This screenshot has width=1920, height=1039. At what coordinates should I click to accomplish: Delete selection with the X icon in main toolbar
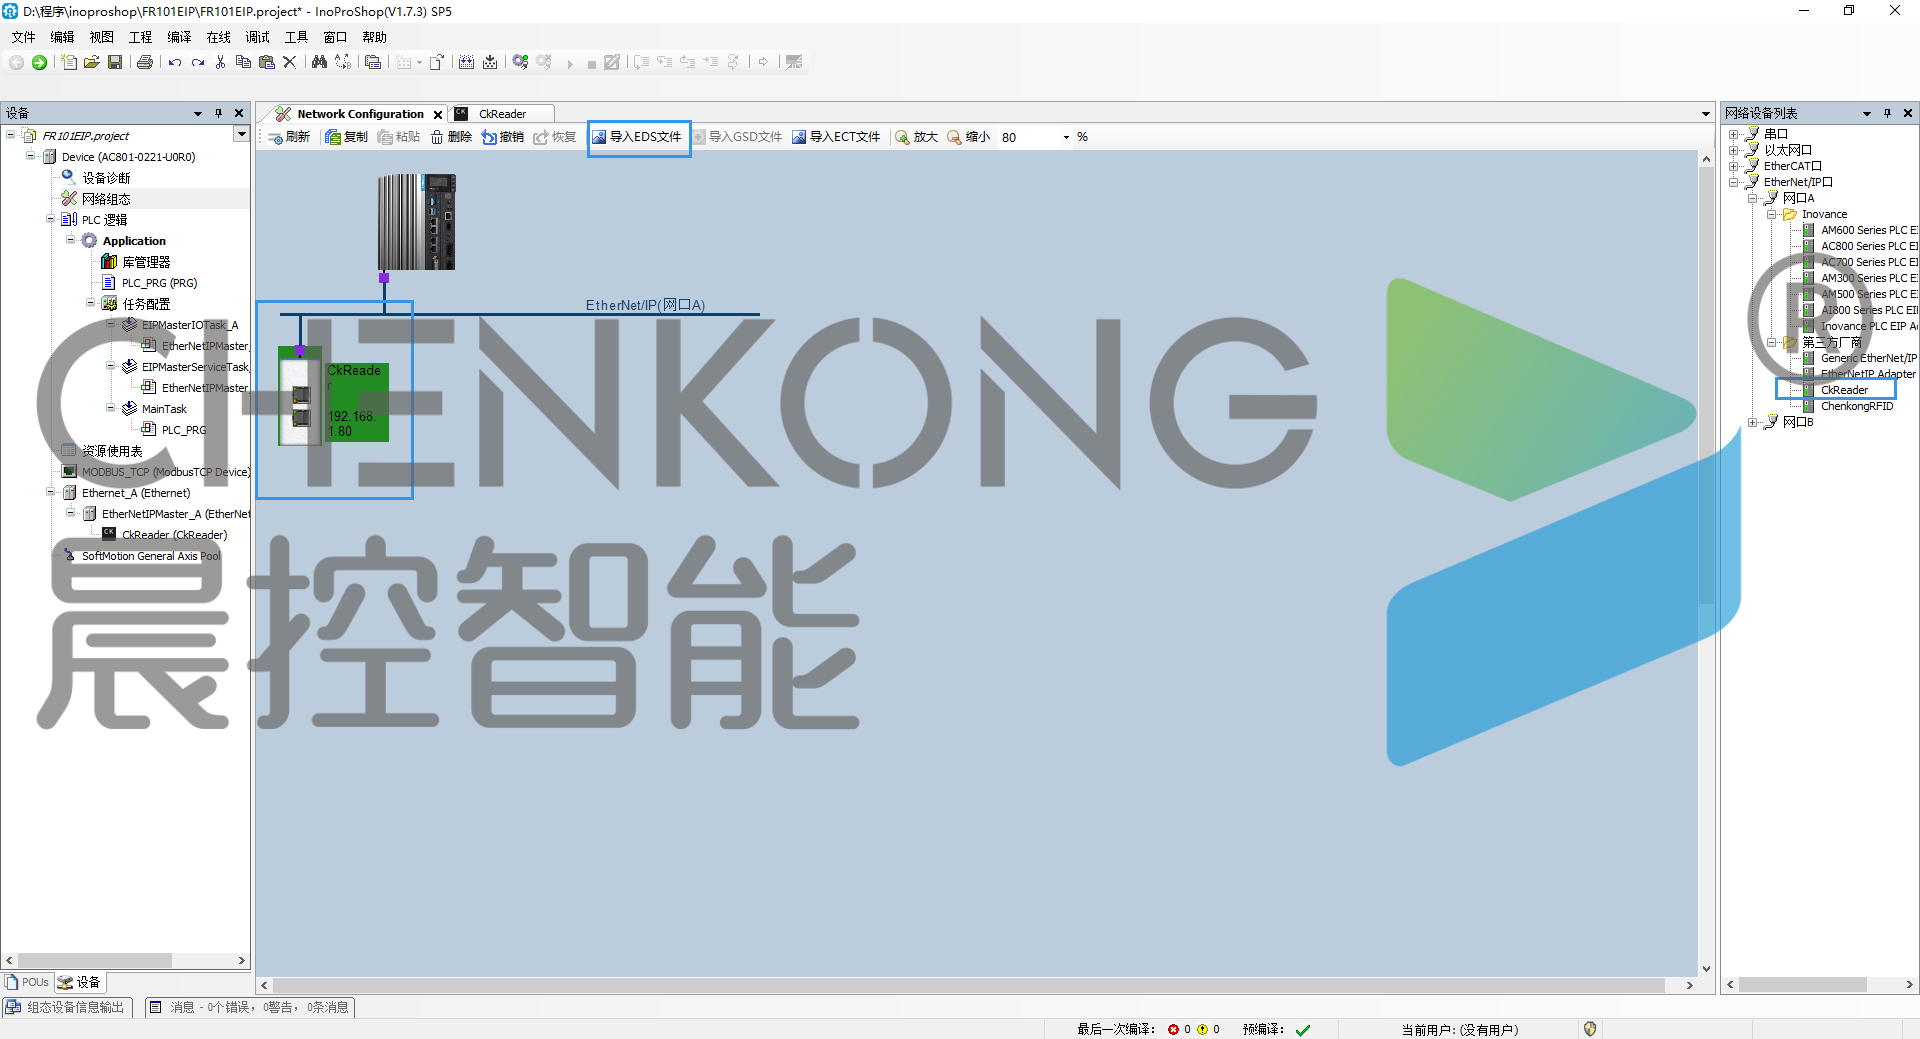pos(290,62)
